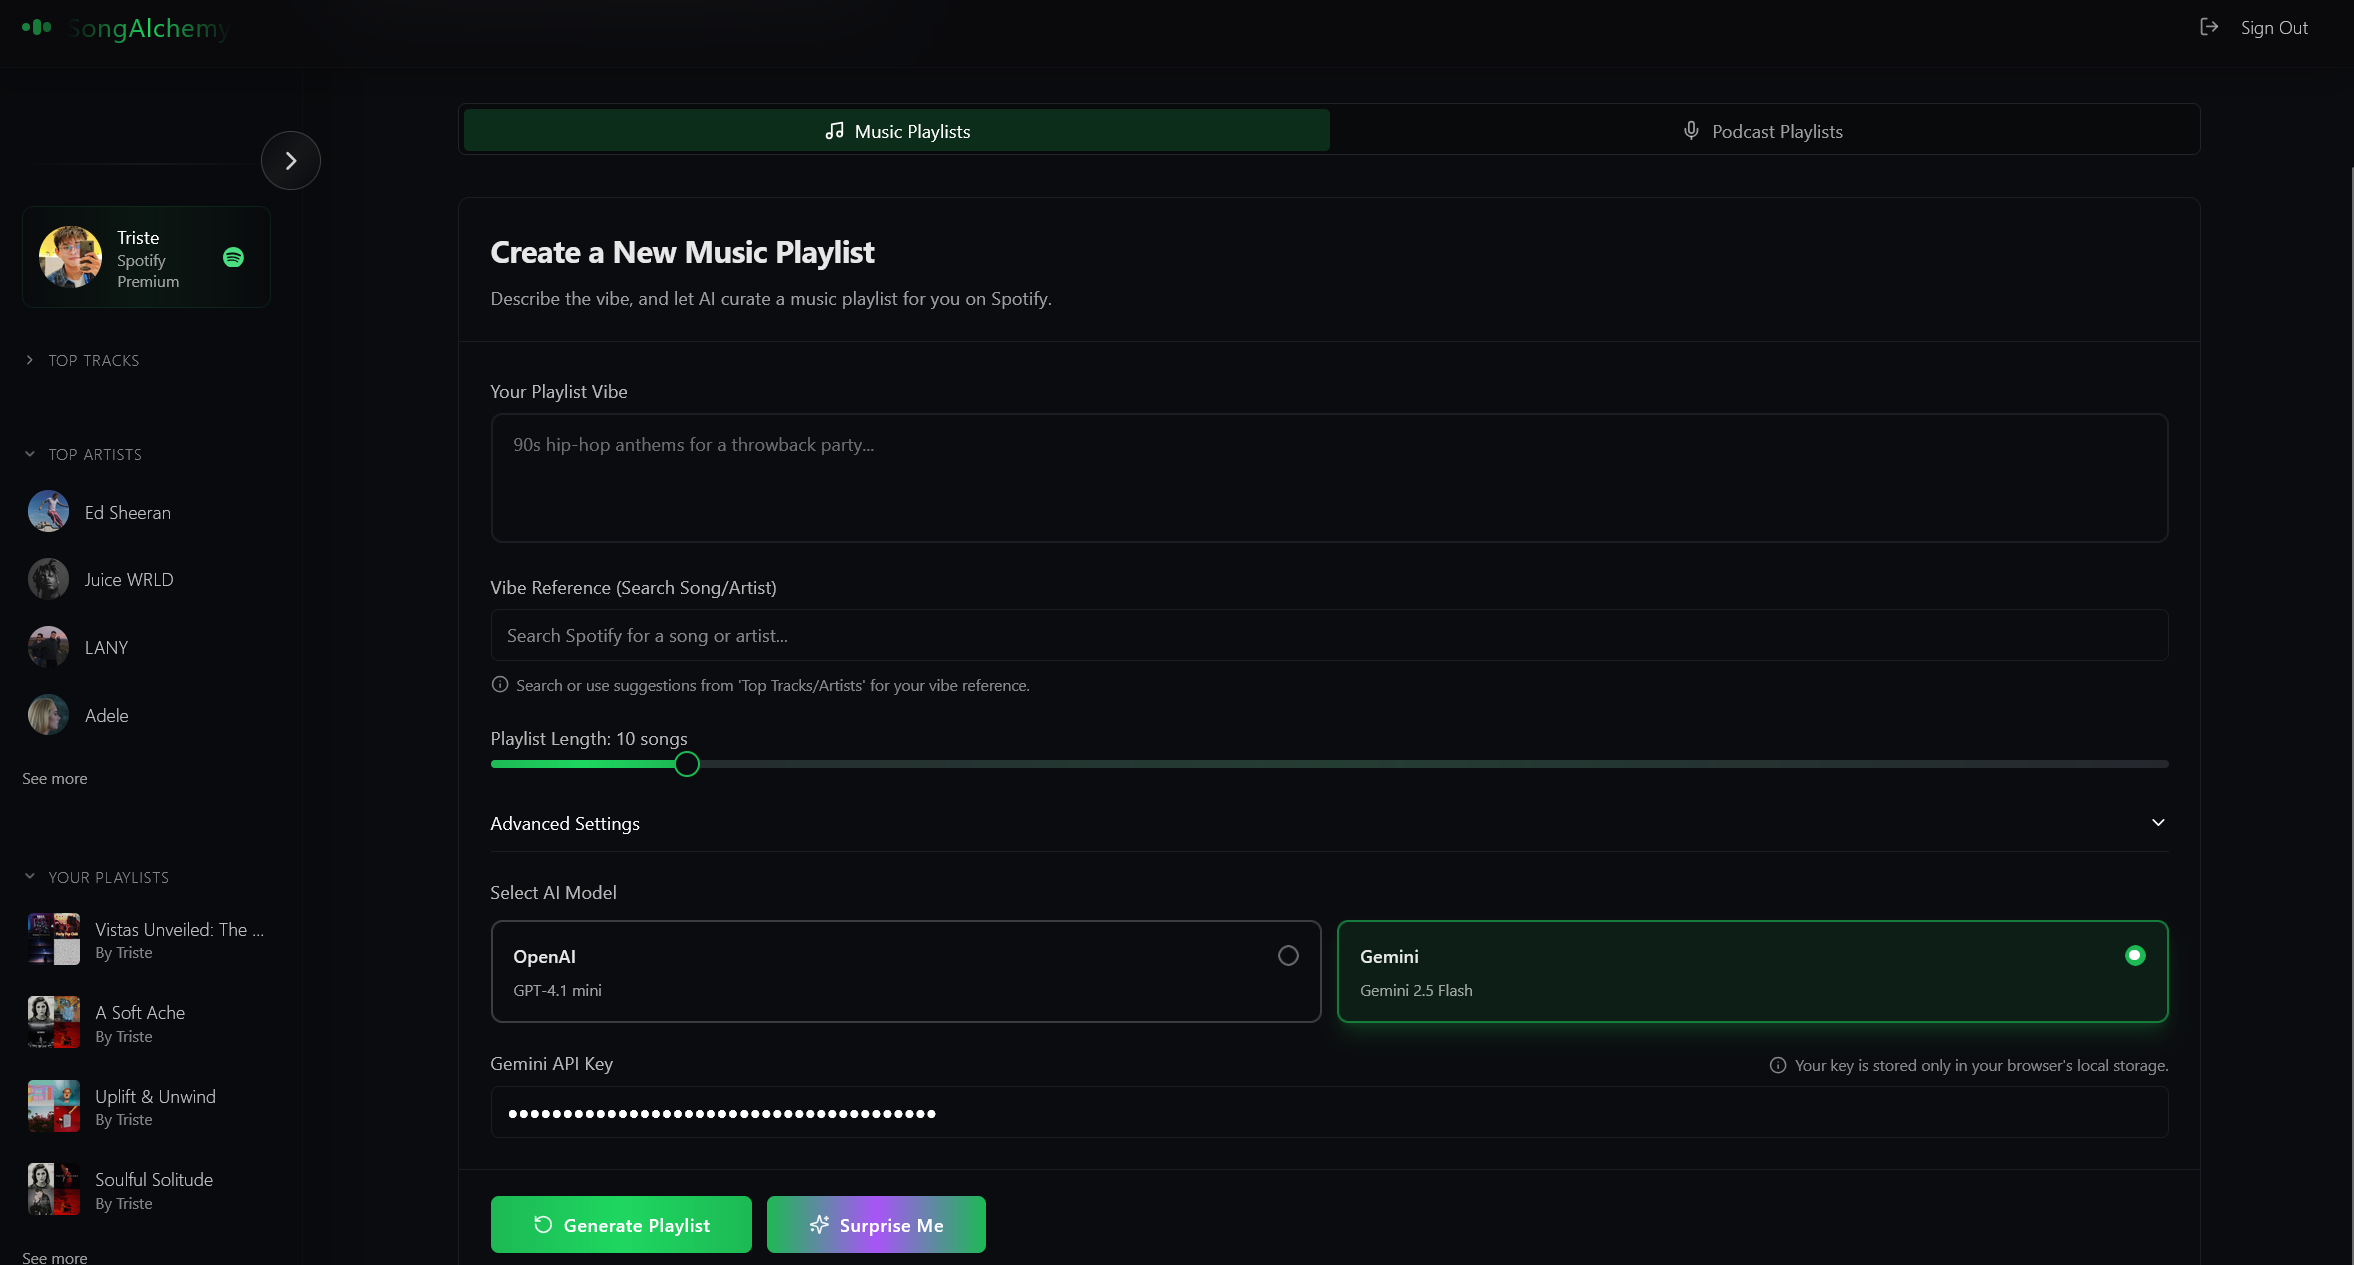Click Triste profile picture
This screenshot has height=1265, width=2354.
click(70, 257)
